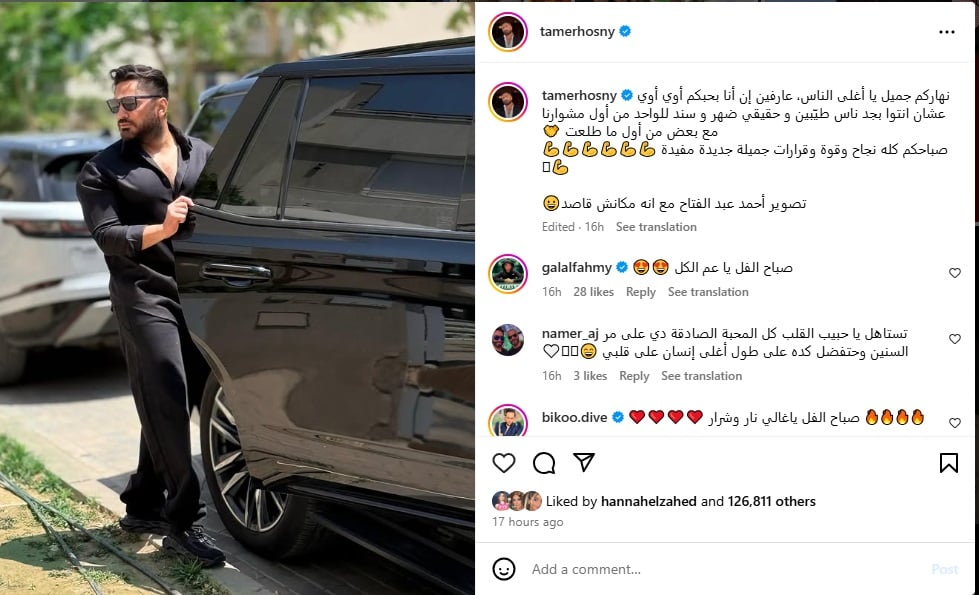Save the post with the bookmark icon
Image resolution: width=979 pixels, height=595 pixels.
coord(948,463)
